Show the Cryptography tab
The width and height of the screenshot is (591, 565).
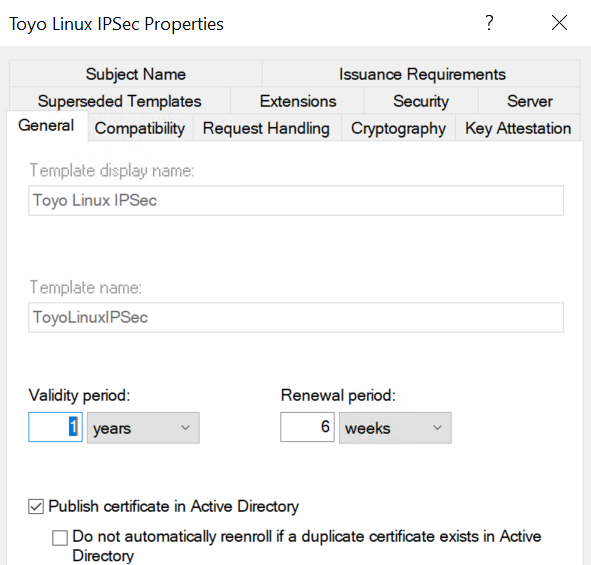tap(398, 128)
